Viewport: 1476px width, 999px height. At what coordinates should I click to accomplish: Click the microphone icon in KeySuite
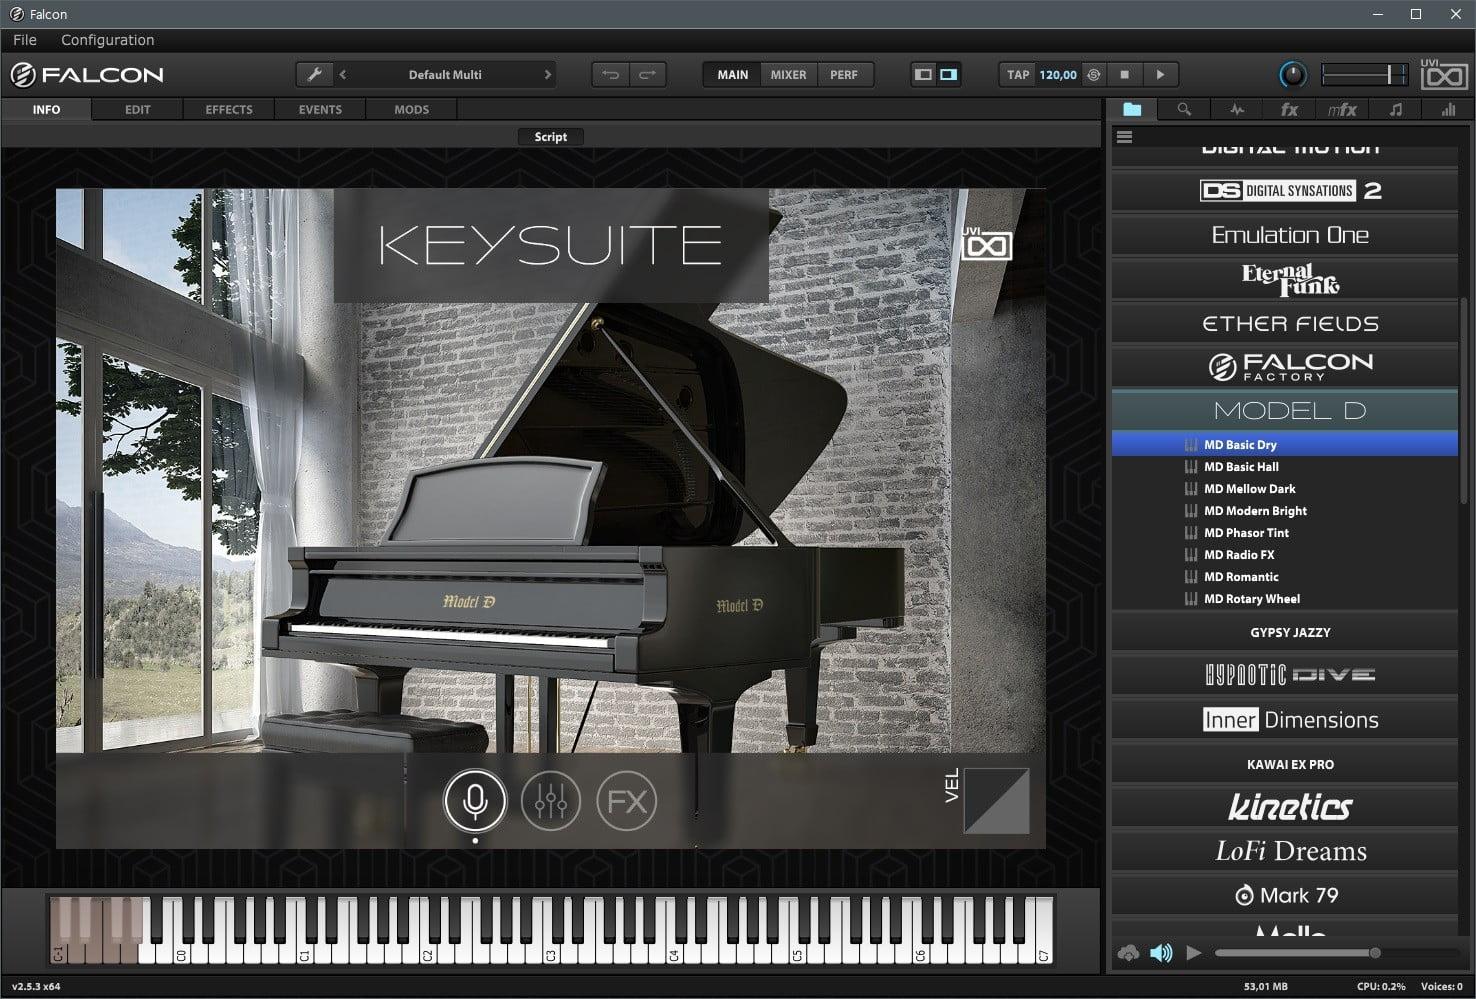(475, 800)
